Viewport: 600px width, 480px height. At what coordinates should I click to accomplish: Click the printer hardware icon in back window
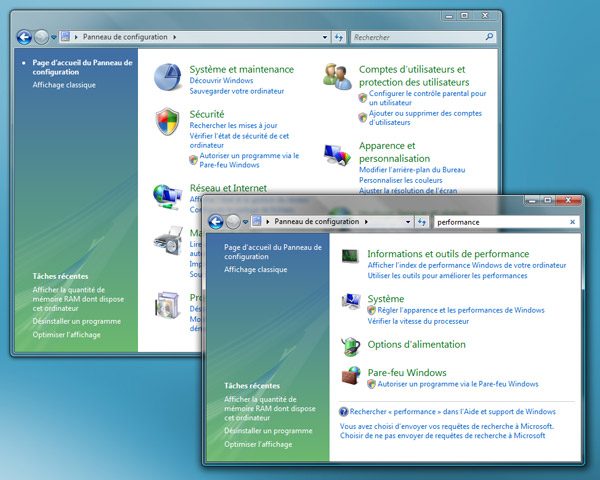click(x=168, y=240)
